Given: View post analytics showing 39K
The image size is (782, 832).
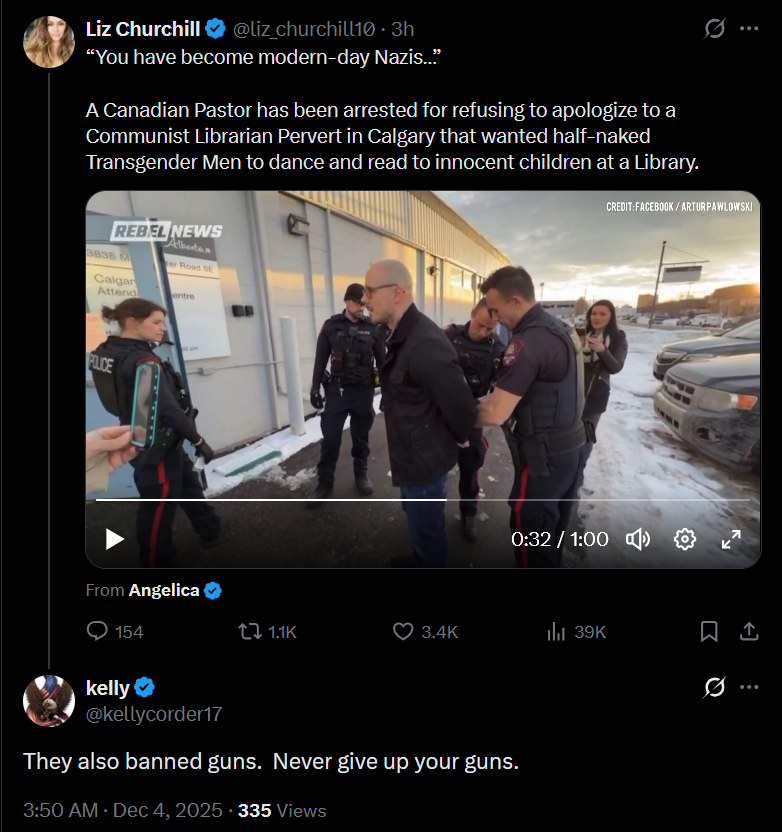Looking at the screenshot, I should click(557, 631).
